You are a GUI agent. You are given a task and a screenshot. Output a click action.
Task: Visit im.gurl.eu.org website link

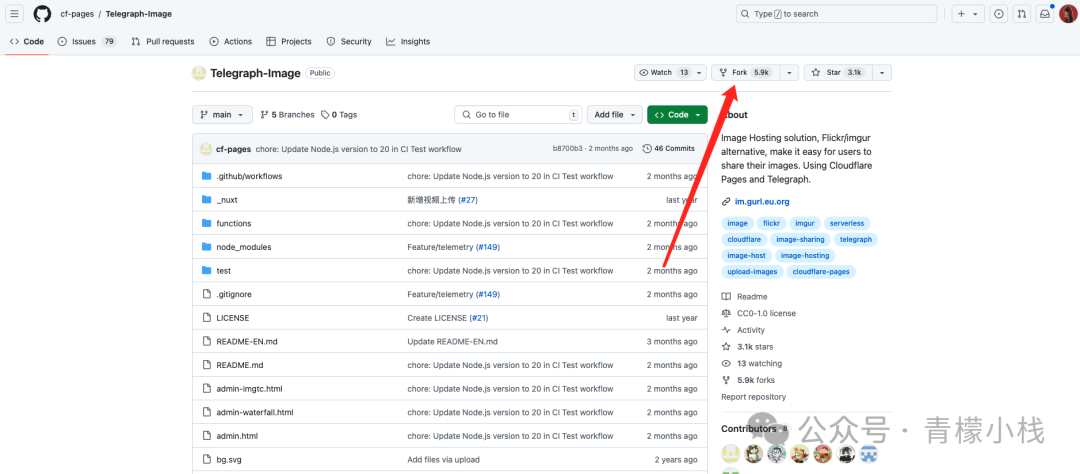pyautogui.click(x=762, y=202)
